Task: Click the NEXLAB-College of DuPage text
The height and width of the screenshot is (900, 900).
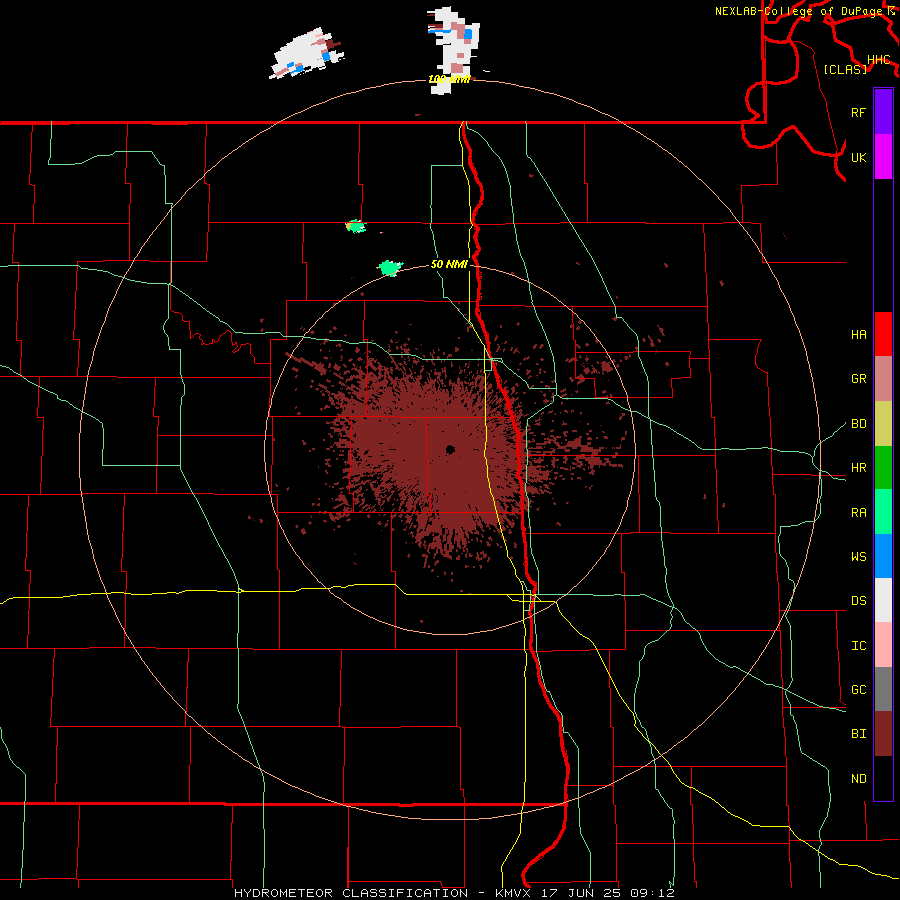Action: click(799, 11)
